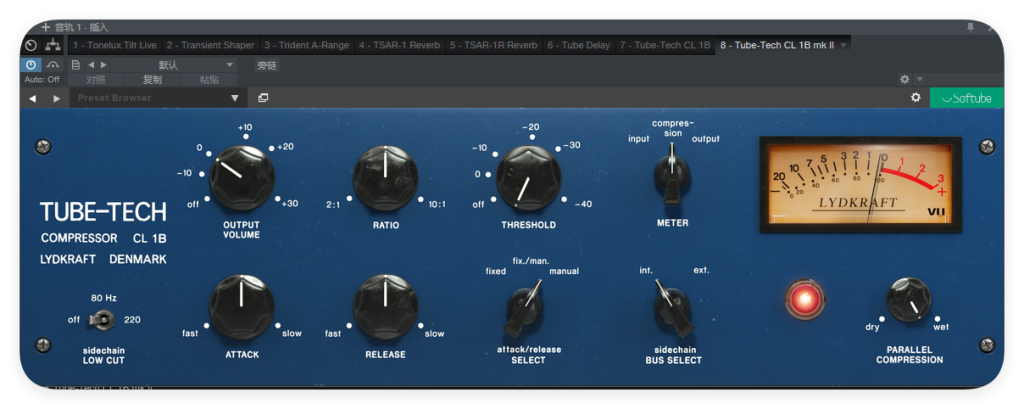Viewport: 1024px width, 409px height.
Task: Open the routing view icon
Action: pyautogui.click(x=53, y=45)
